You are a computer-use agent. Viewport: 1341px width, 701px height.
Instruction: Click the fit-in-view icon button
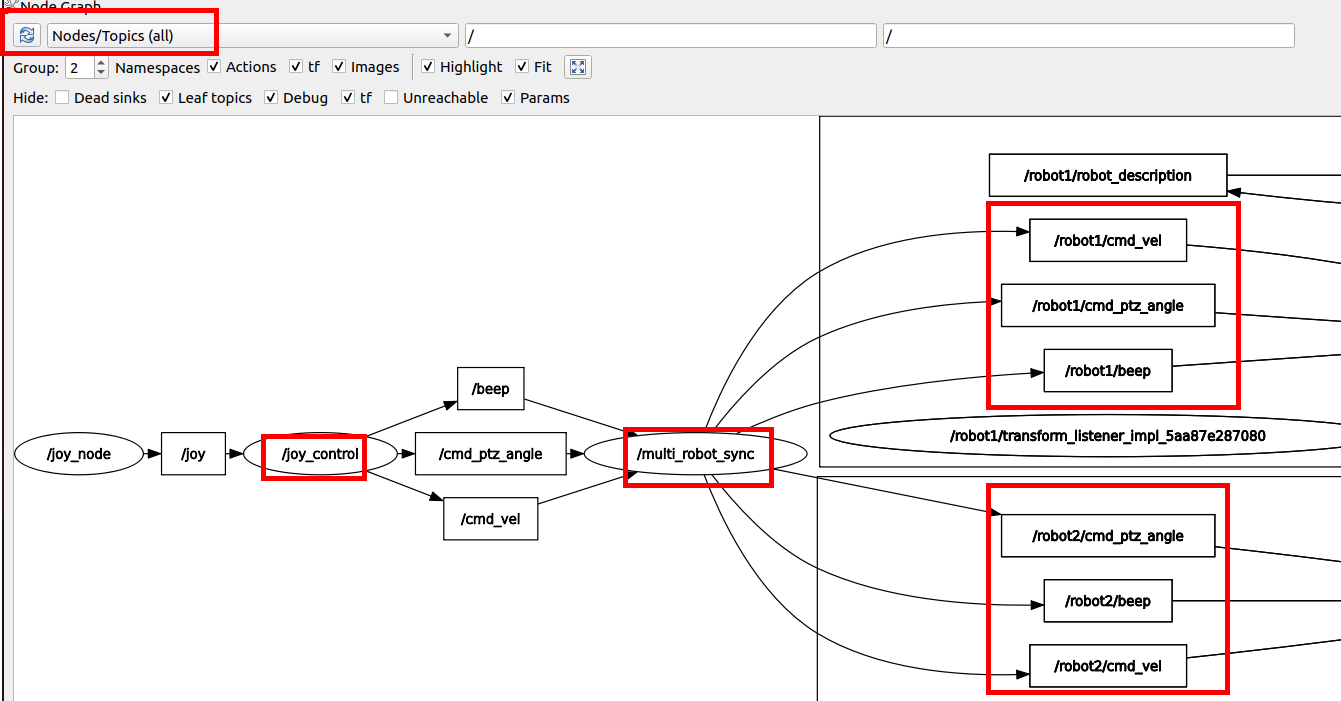578,67
